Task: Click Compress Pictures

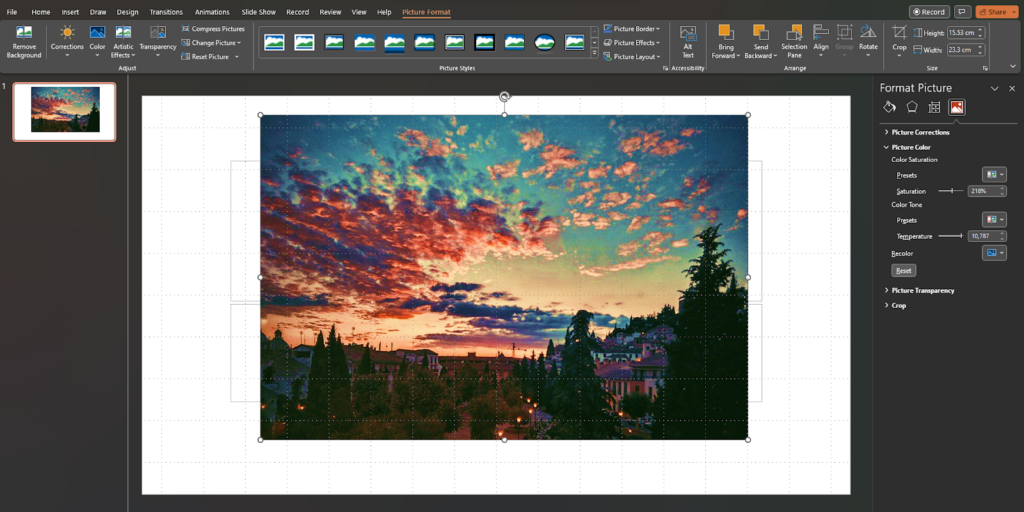Action: pos(213,29)
